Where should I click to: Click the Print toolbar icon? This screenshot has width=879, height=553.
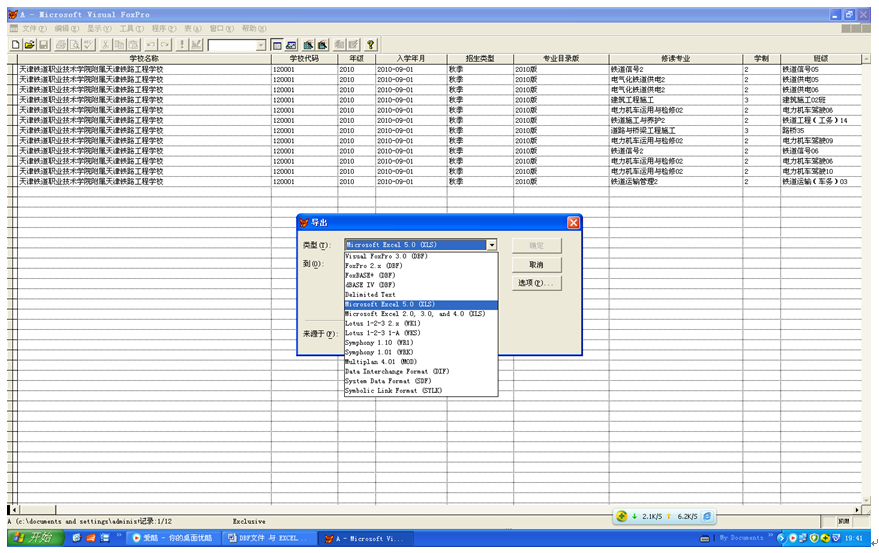click(x=61, y=45)
